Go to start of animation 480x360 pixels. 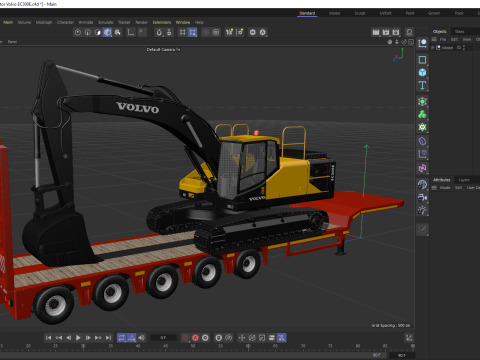tap(49, 338)
